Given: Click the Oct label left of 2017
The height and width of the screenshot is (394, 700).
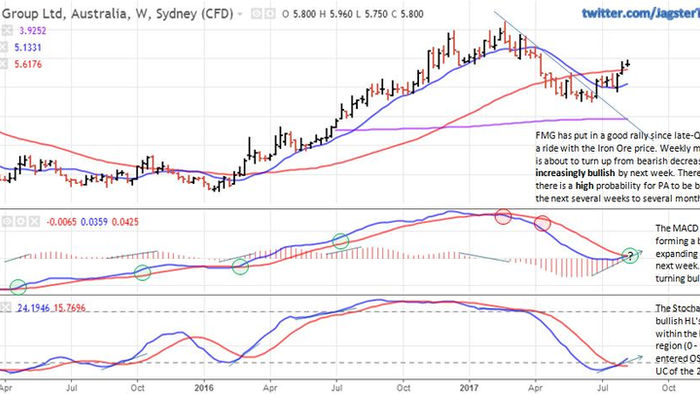Looking at the screenshot, I should [403, 388].
